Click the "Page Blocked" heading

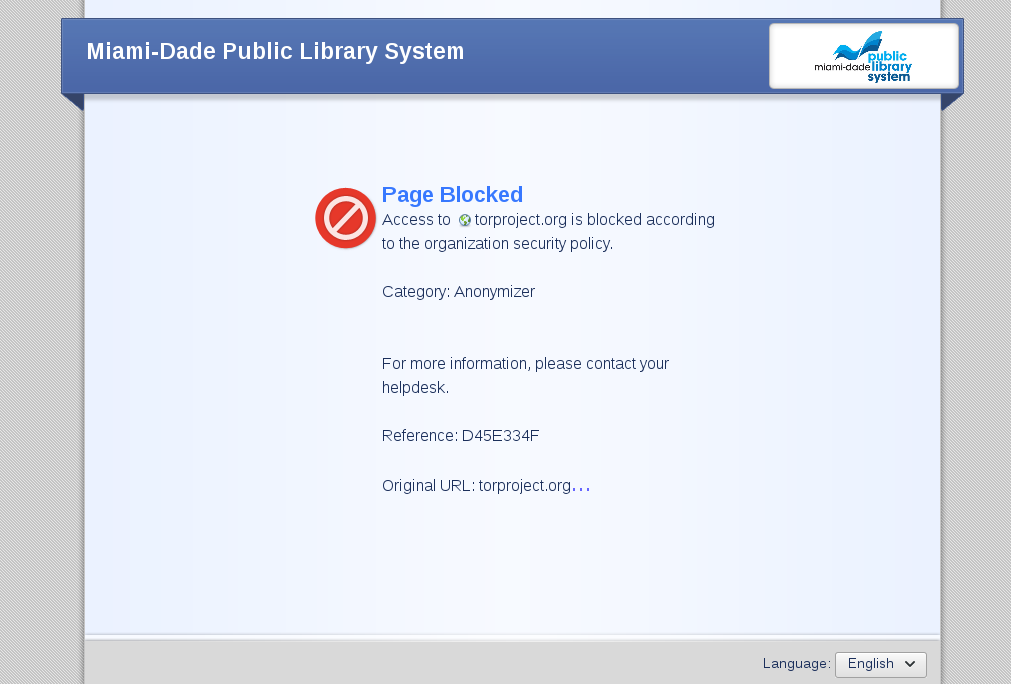pyautogui.click(x=452, y=194)
